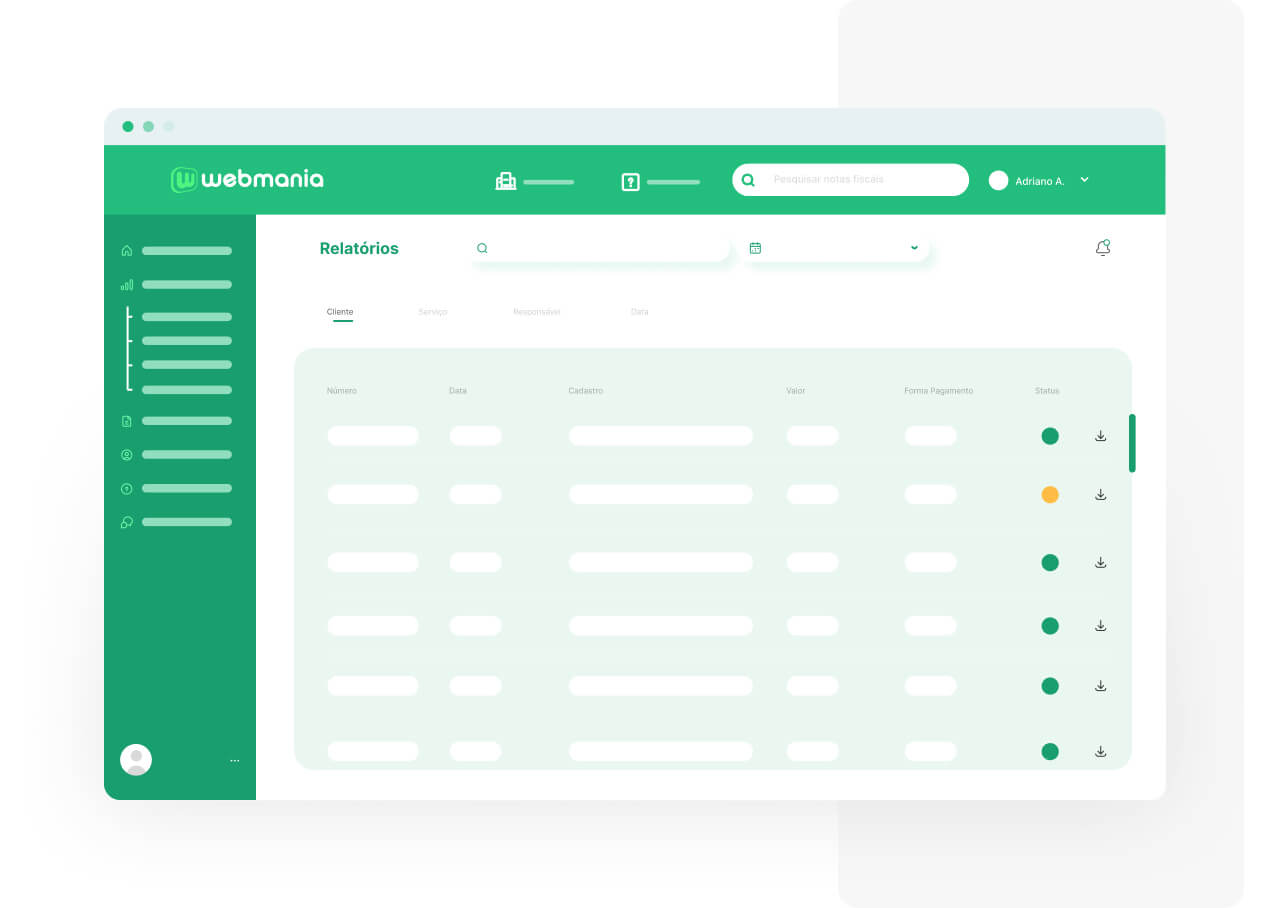Download the report with yellow status
The width and height of the screenshot is (1268, 908).
pos(1100,495)
